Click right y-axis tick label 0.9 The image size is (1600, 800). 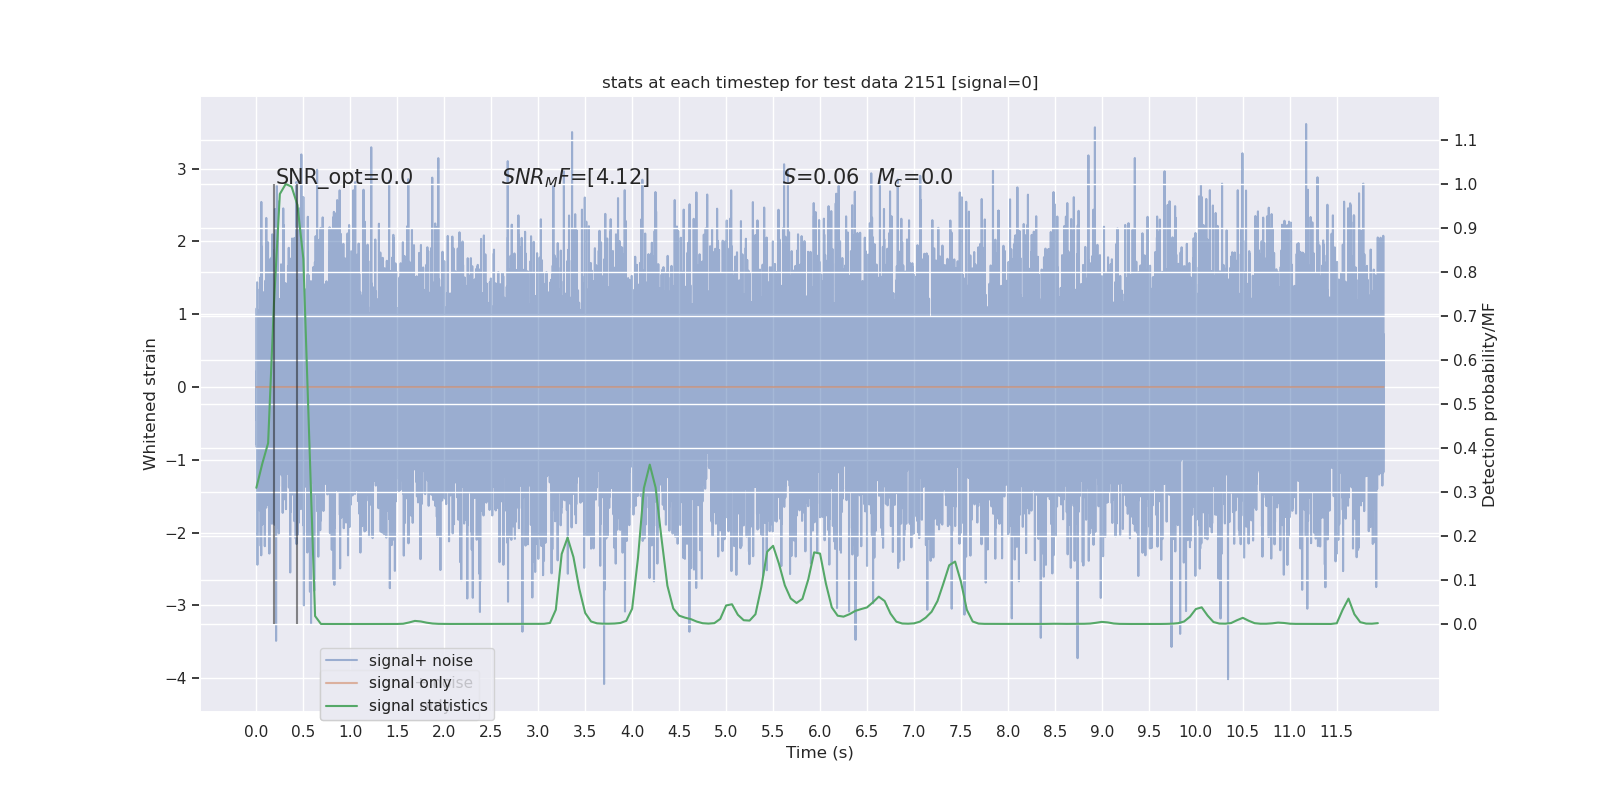pos(1465,228)
